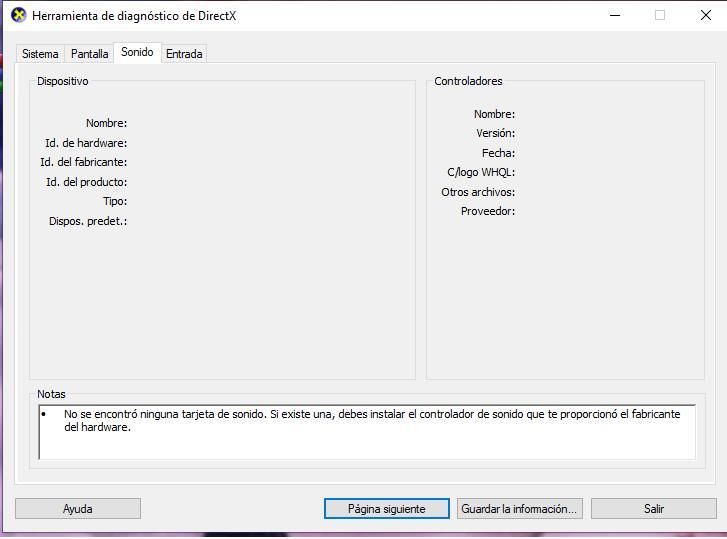Click the Otros archivos label
The width and height of the screenshot is (727, 539).
tap(478, 192)
